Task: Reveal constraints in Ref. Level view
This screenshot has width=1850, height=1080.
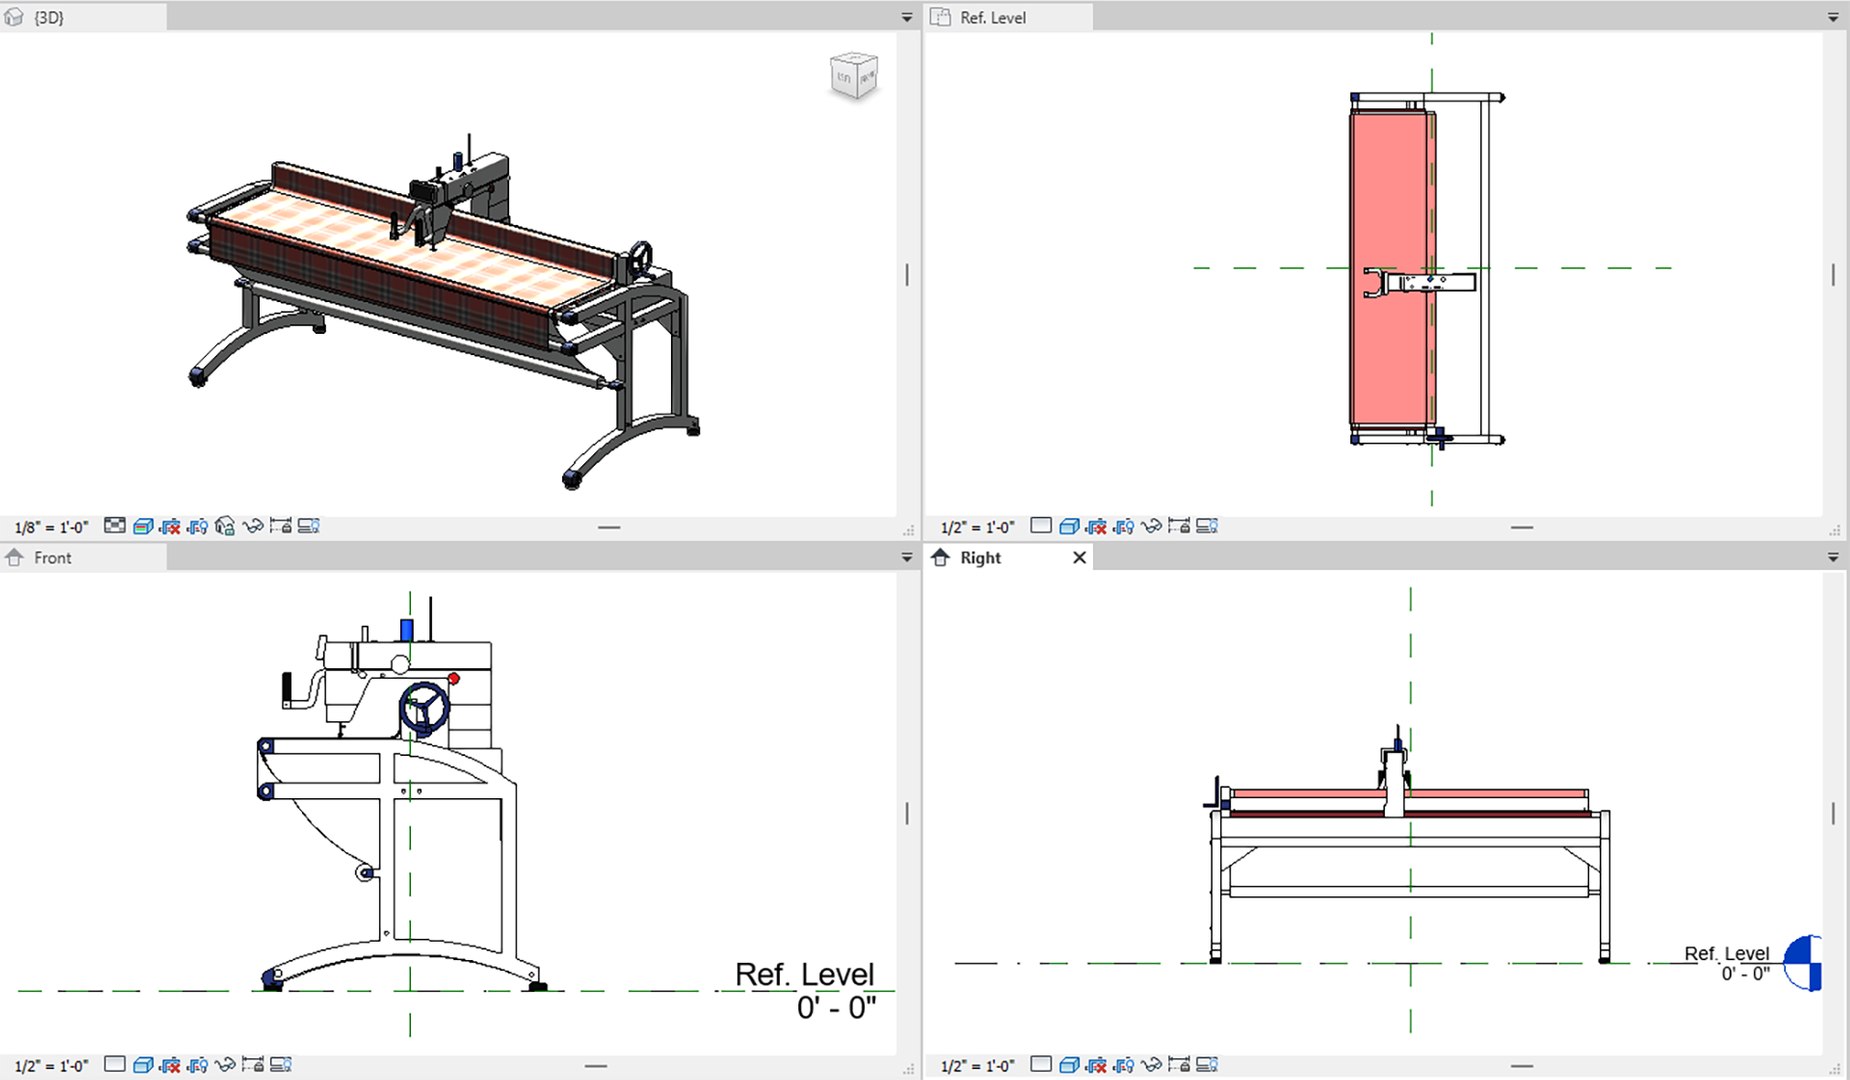Action: point(1179,526)
